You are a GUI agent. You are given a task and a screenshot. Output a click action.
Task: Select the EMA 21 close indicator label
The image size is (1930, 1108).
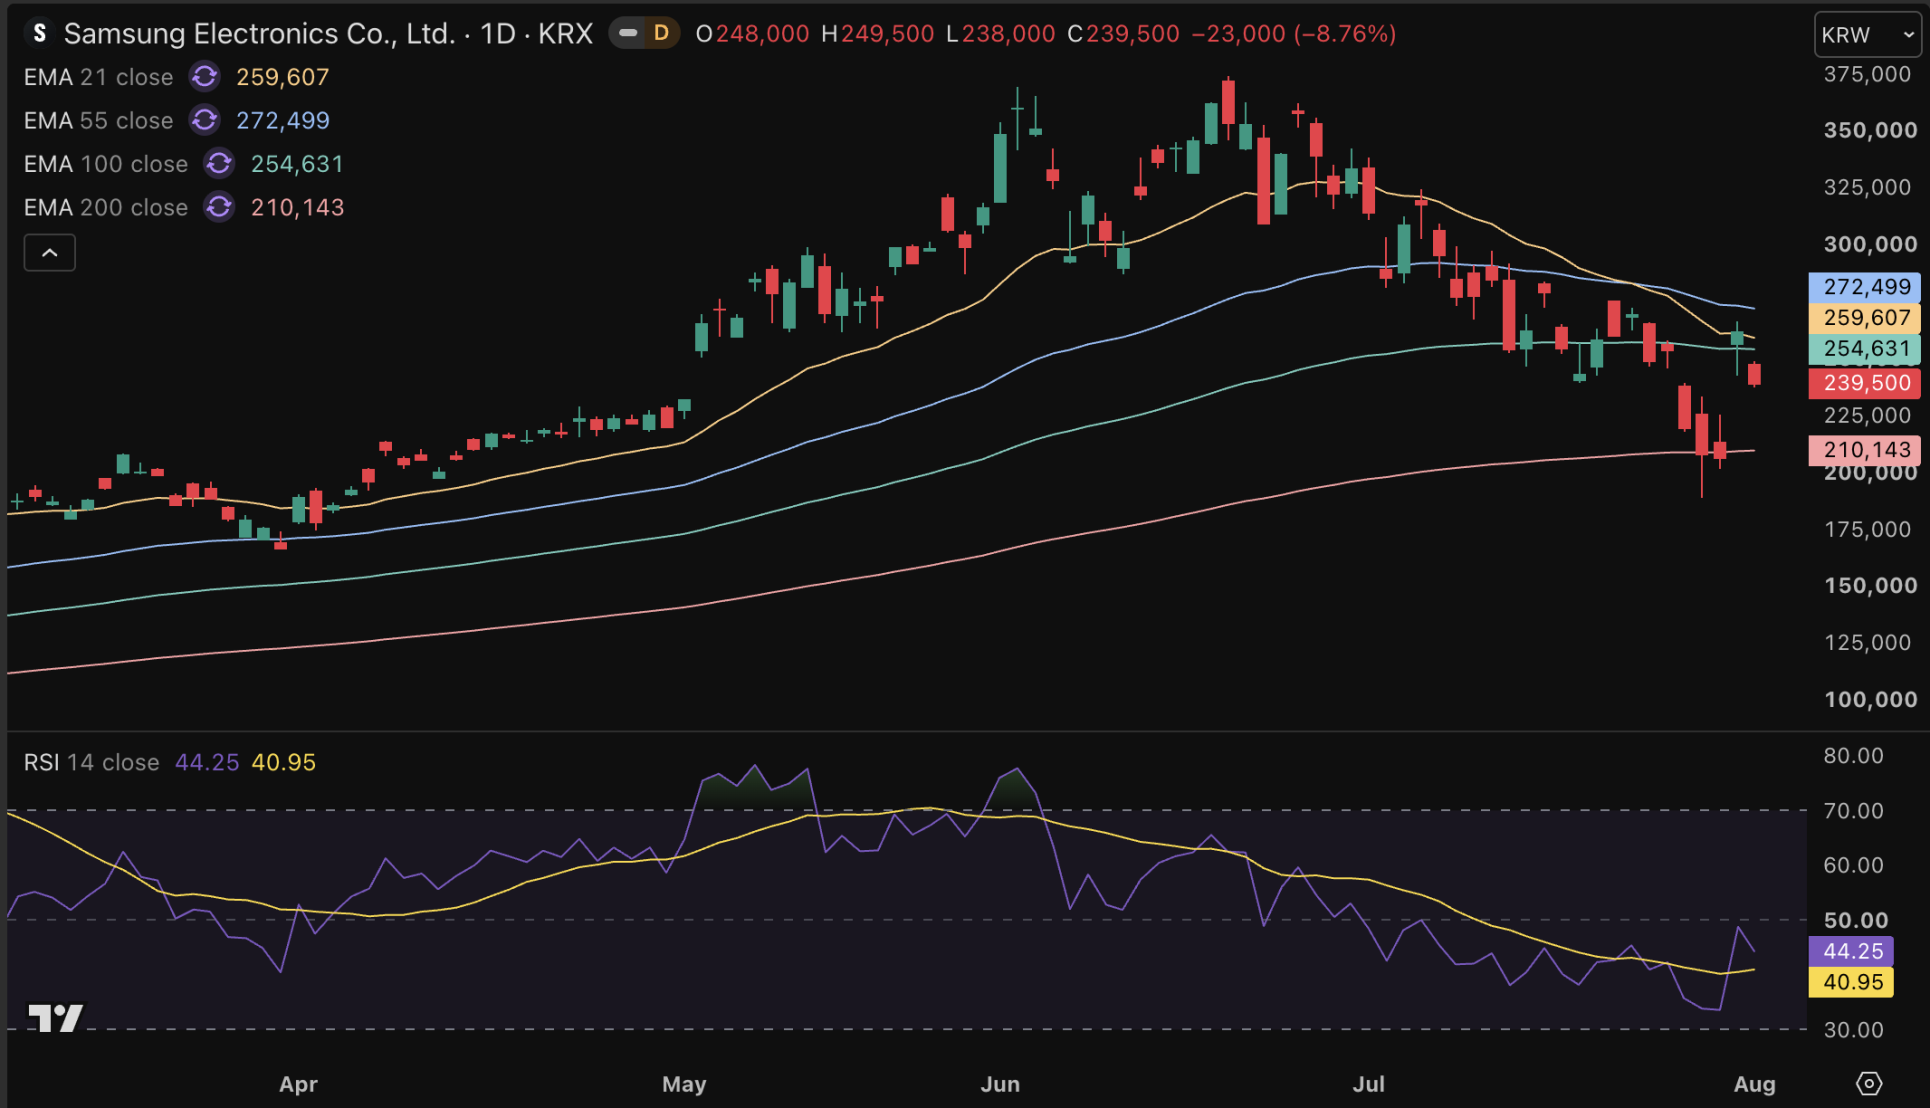tap(98, 77)
